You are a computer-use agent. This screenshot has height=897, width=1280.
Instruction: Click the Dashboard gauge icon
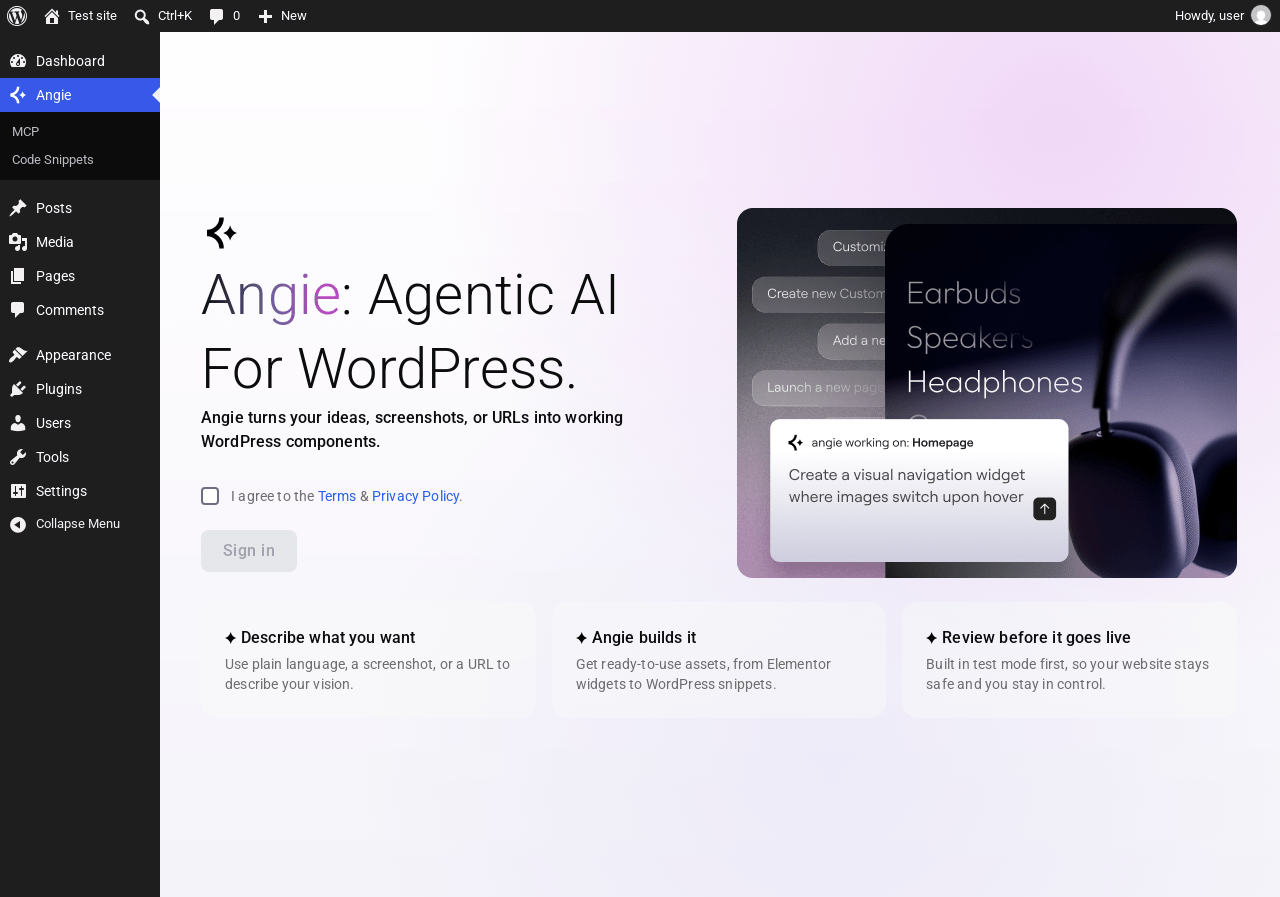point(18,61)
